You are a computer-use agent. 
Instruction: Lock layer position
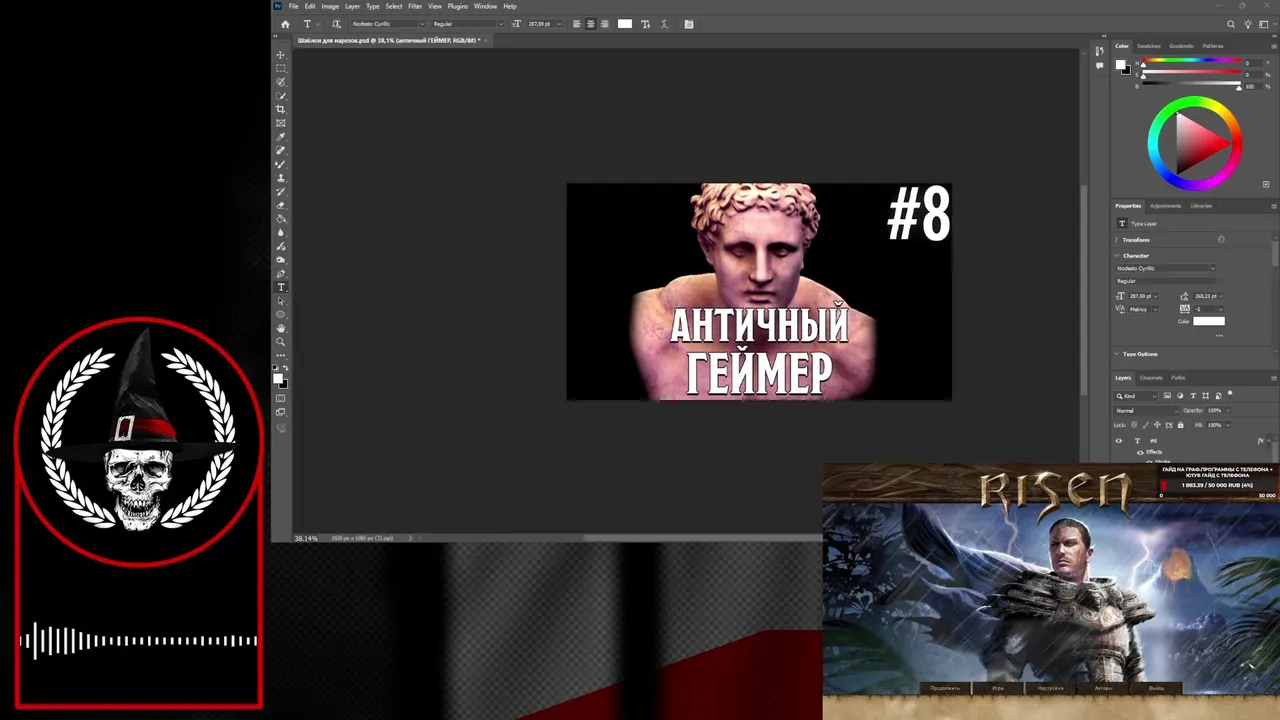(1157, 425)
